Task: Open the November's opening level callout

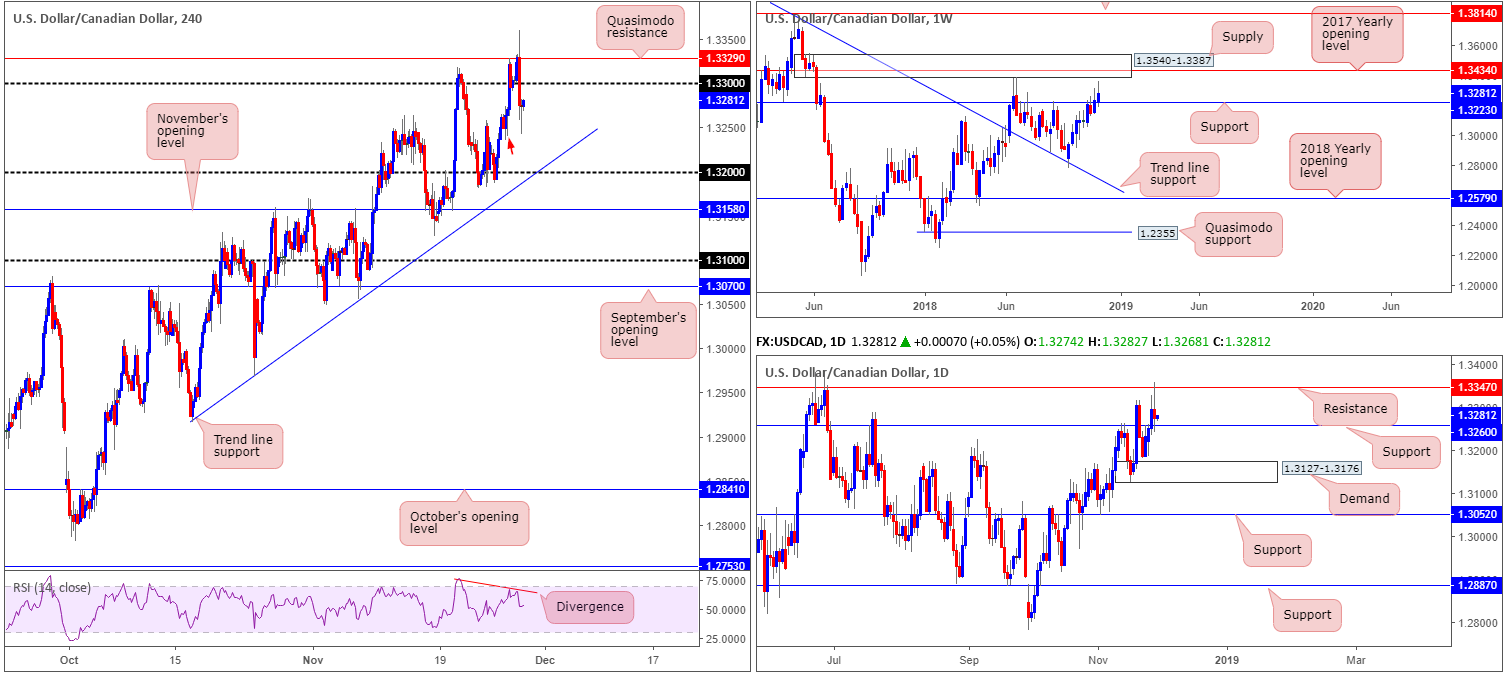Action: [x=193, y=131]
